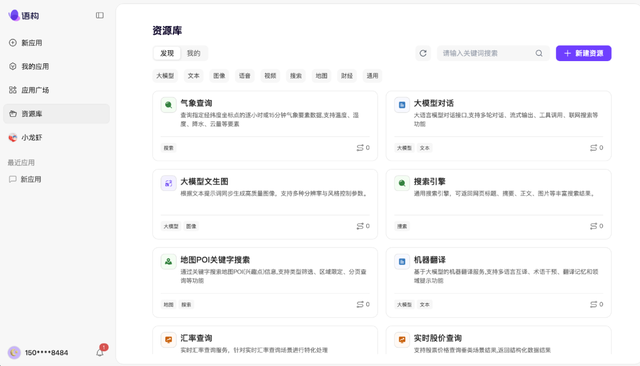This screenshot has width=640, height=366.
Task: Filter by 搜索 category
Action: tap(296, 76)
